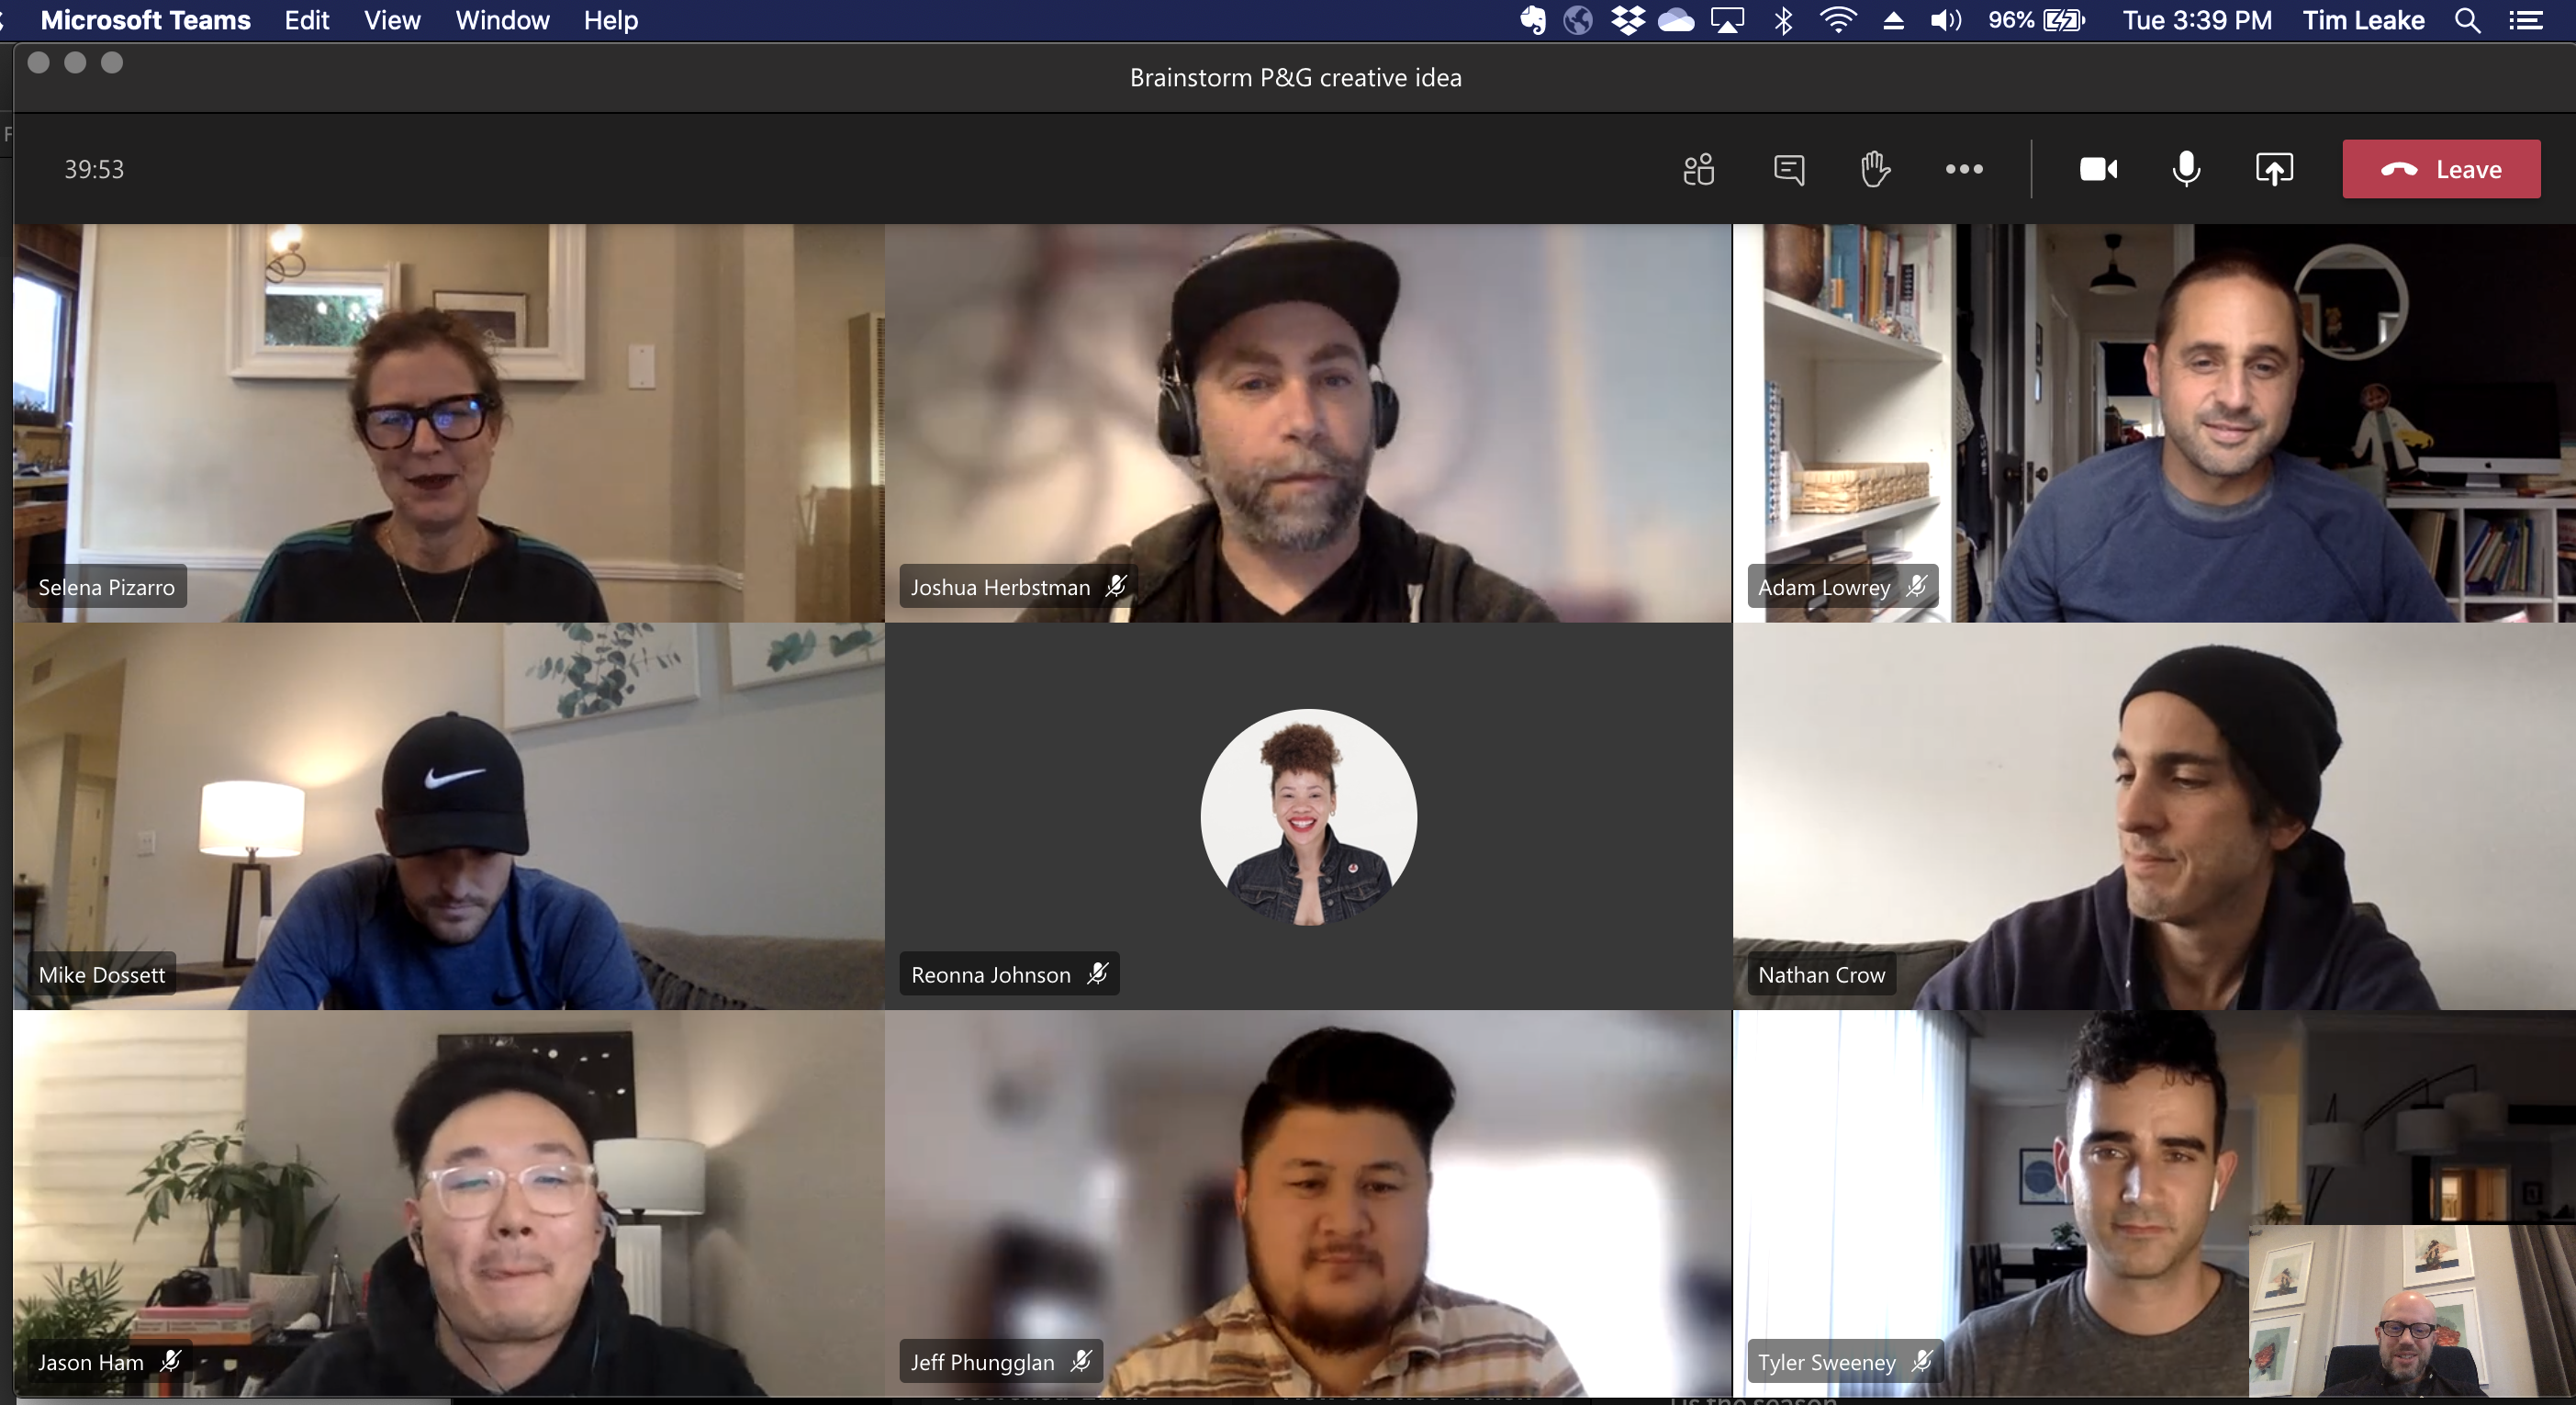Expand the More actions ellipsis menu
This screenshot has width=2576, height=1405.
point(1964,169)
